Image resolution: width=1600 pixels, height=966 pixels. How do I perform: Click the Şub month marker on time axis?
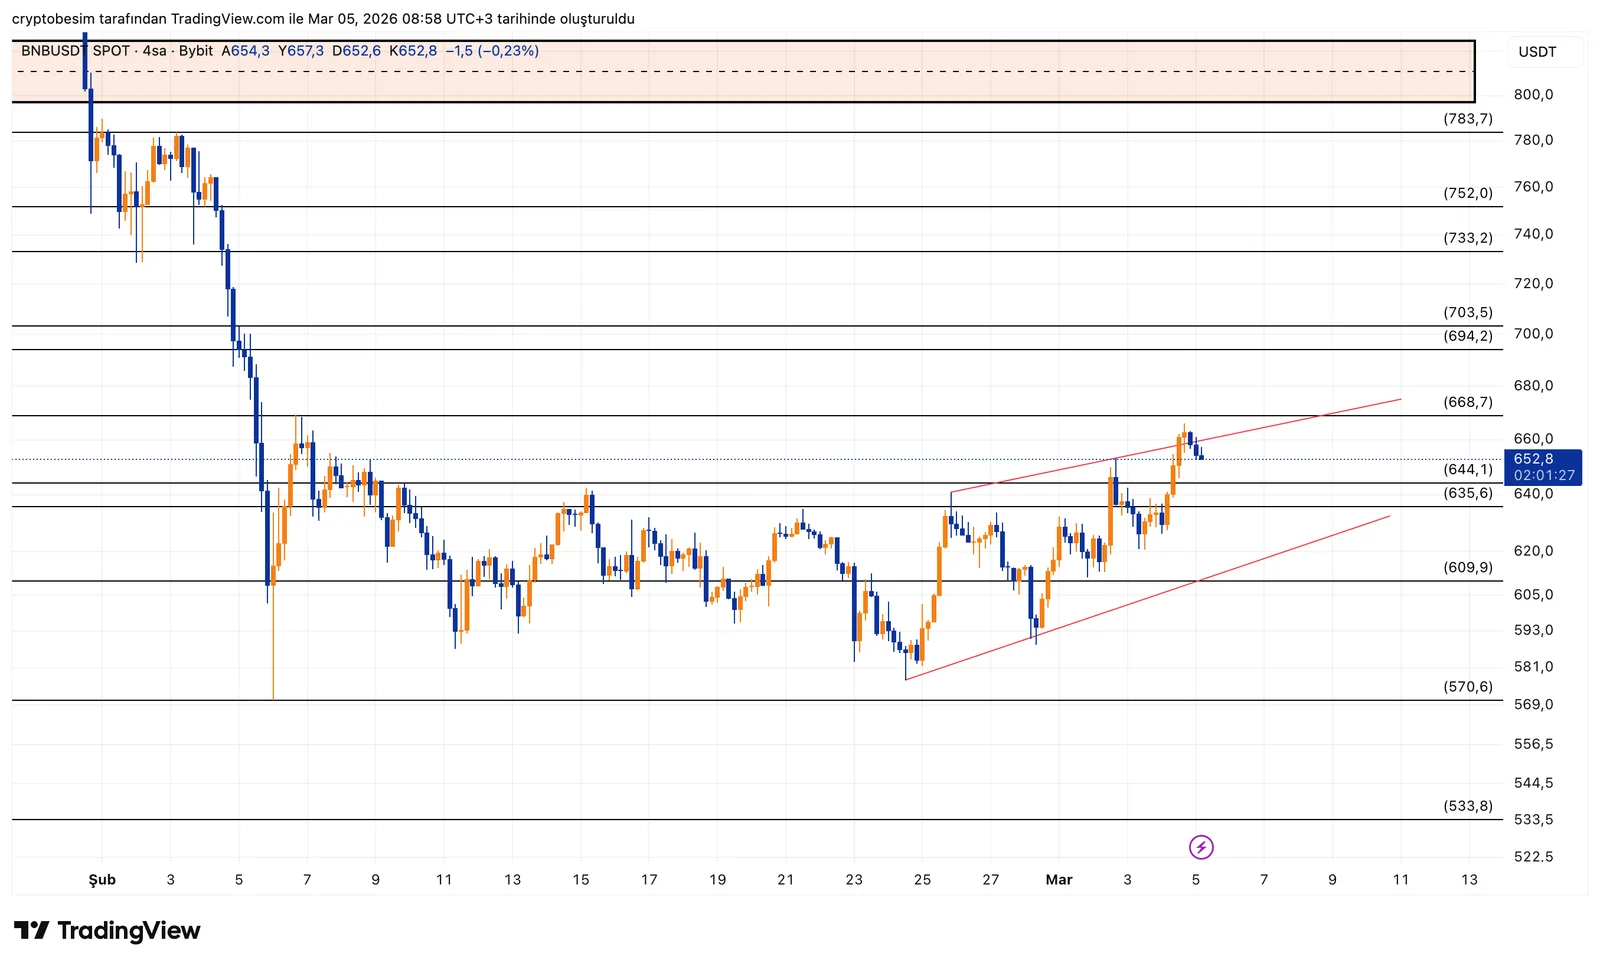(x=102, y=880)
